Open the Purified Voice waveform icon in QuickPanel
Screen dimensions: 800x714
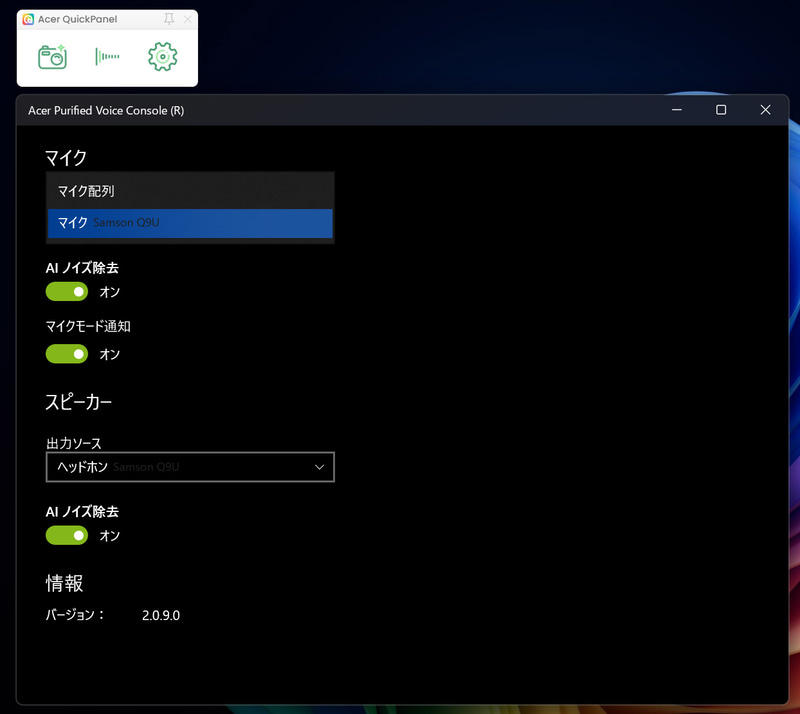(107, 57)
